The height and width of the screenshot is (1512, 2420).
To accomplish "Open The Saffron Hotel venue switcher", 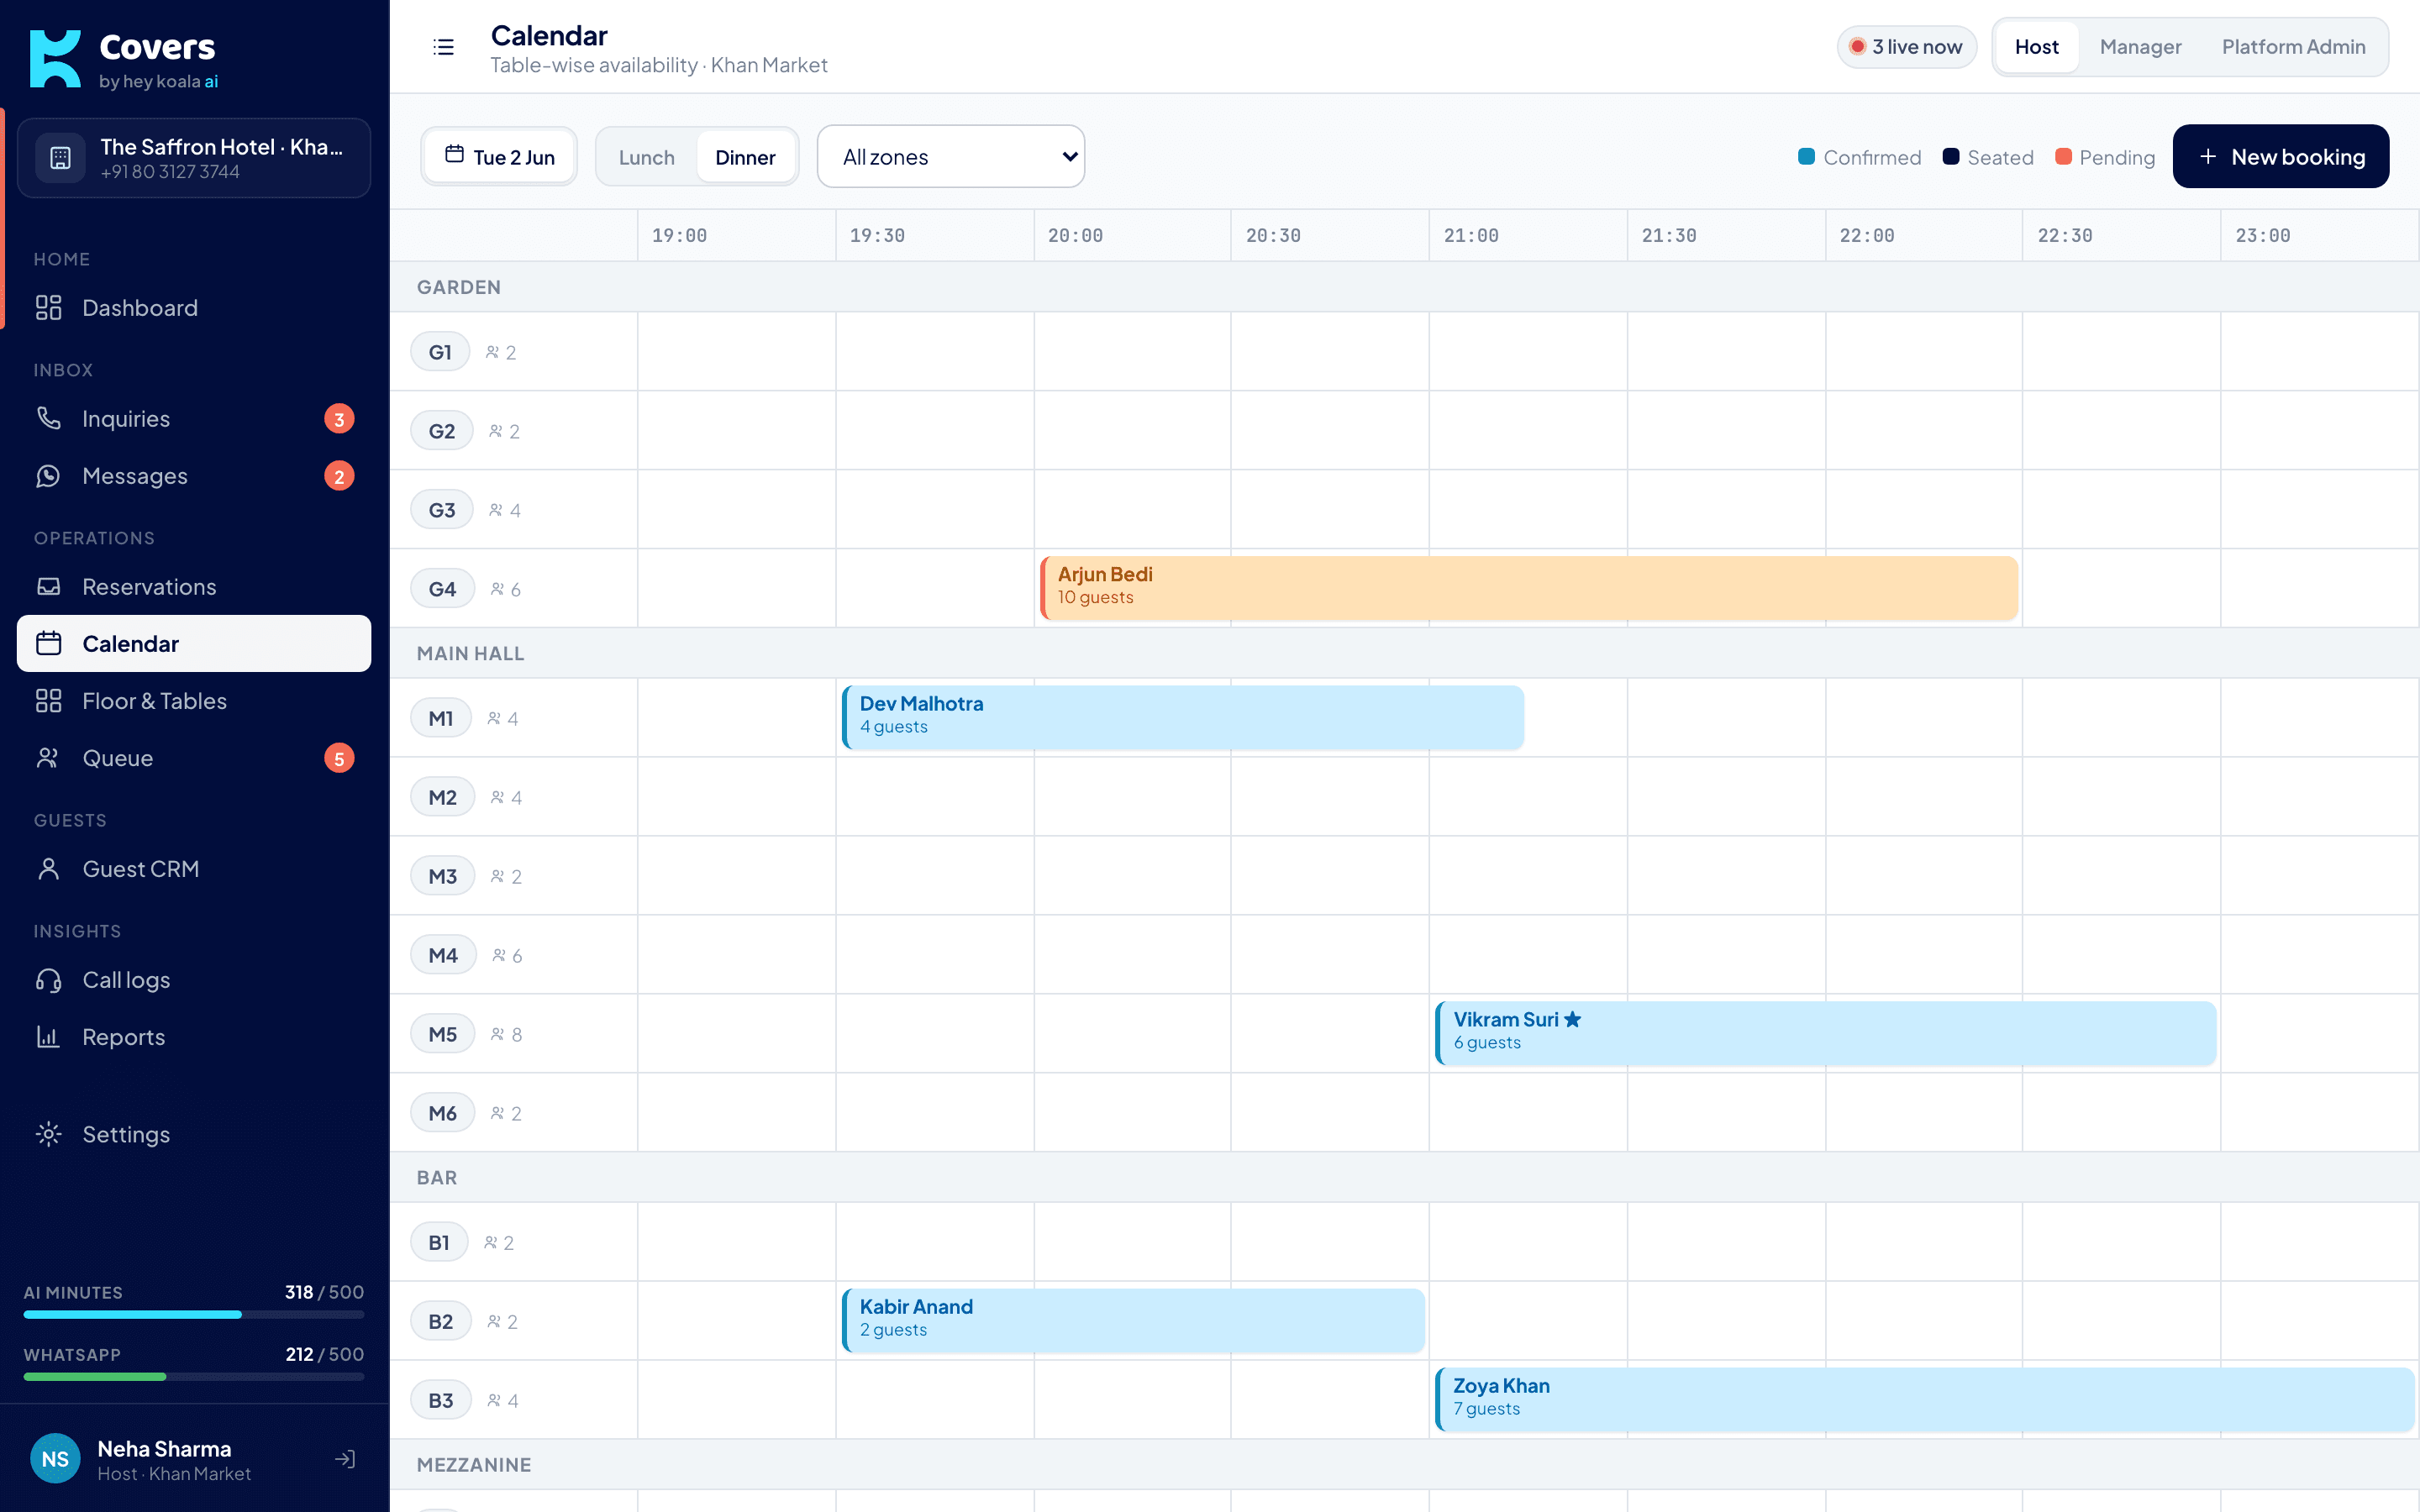I will tap(194, 158).
